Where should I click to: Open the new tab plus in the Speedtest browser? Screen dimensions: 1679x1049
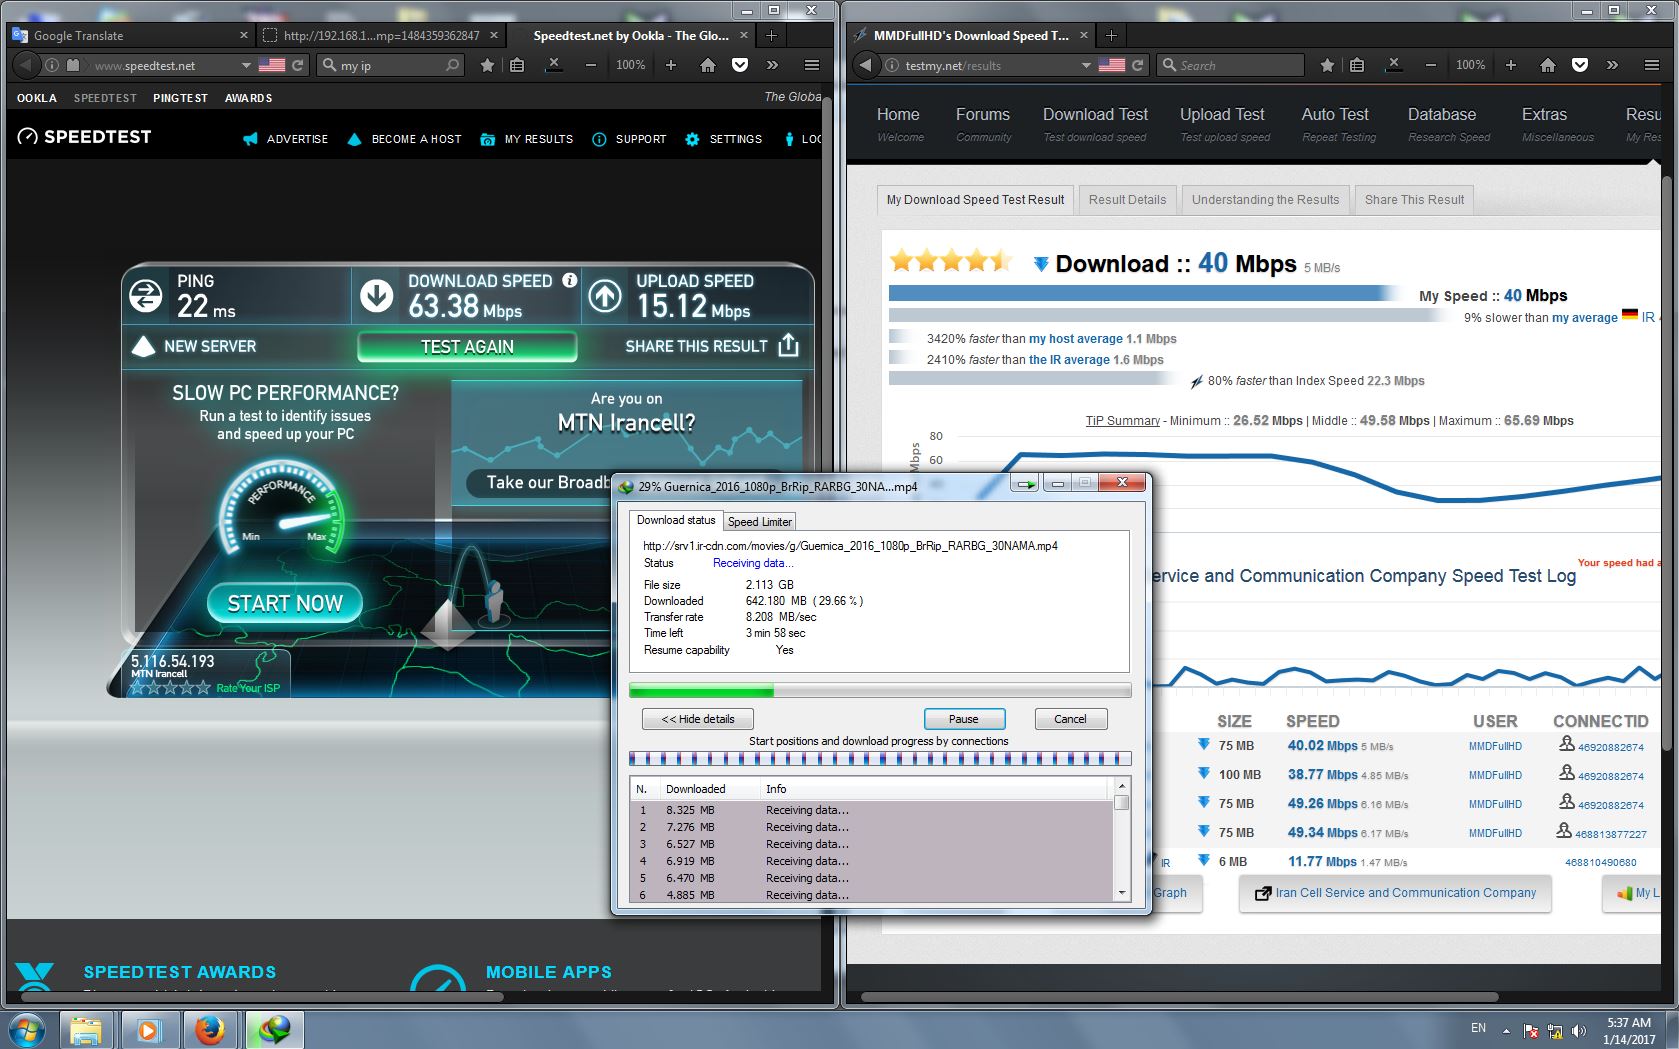(x=771, y=35)
